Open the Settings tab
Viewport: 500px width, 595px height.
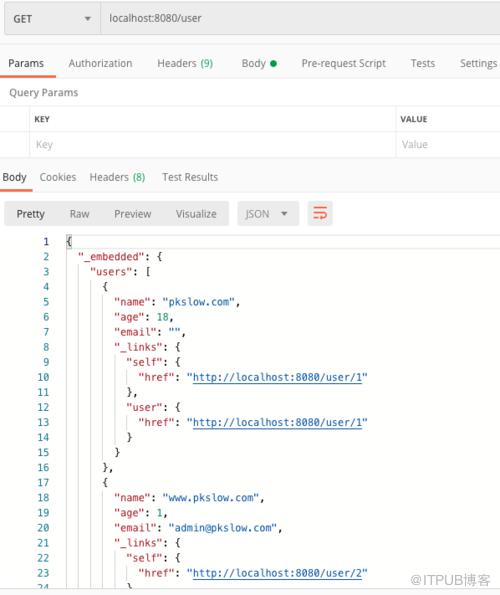click(x=478, y=63)
